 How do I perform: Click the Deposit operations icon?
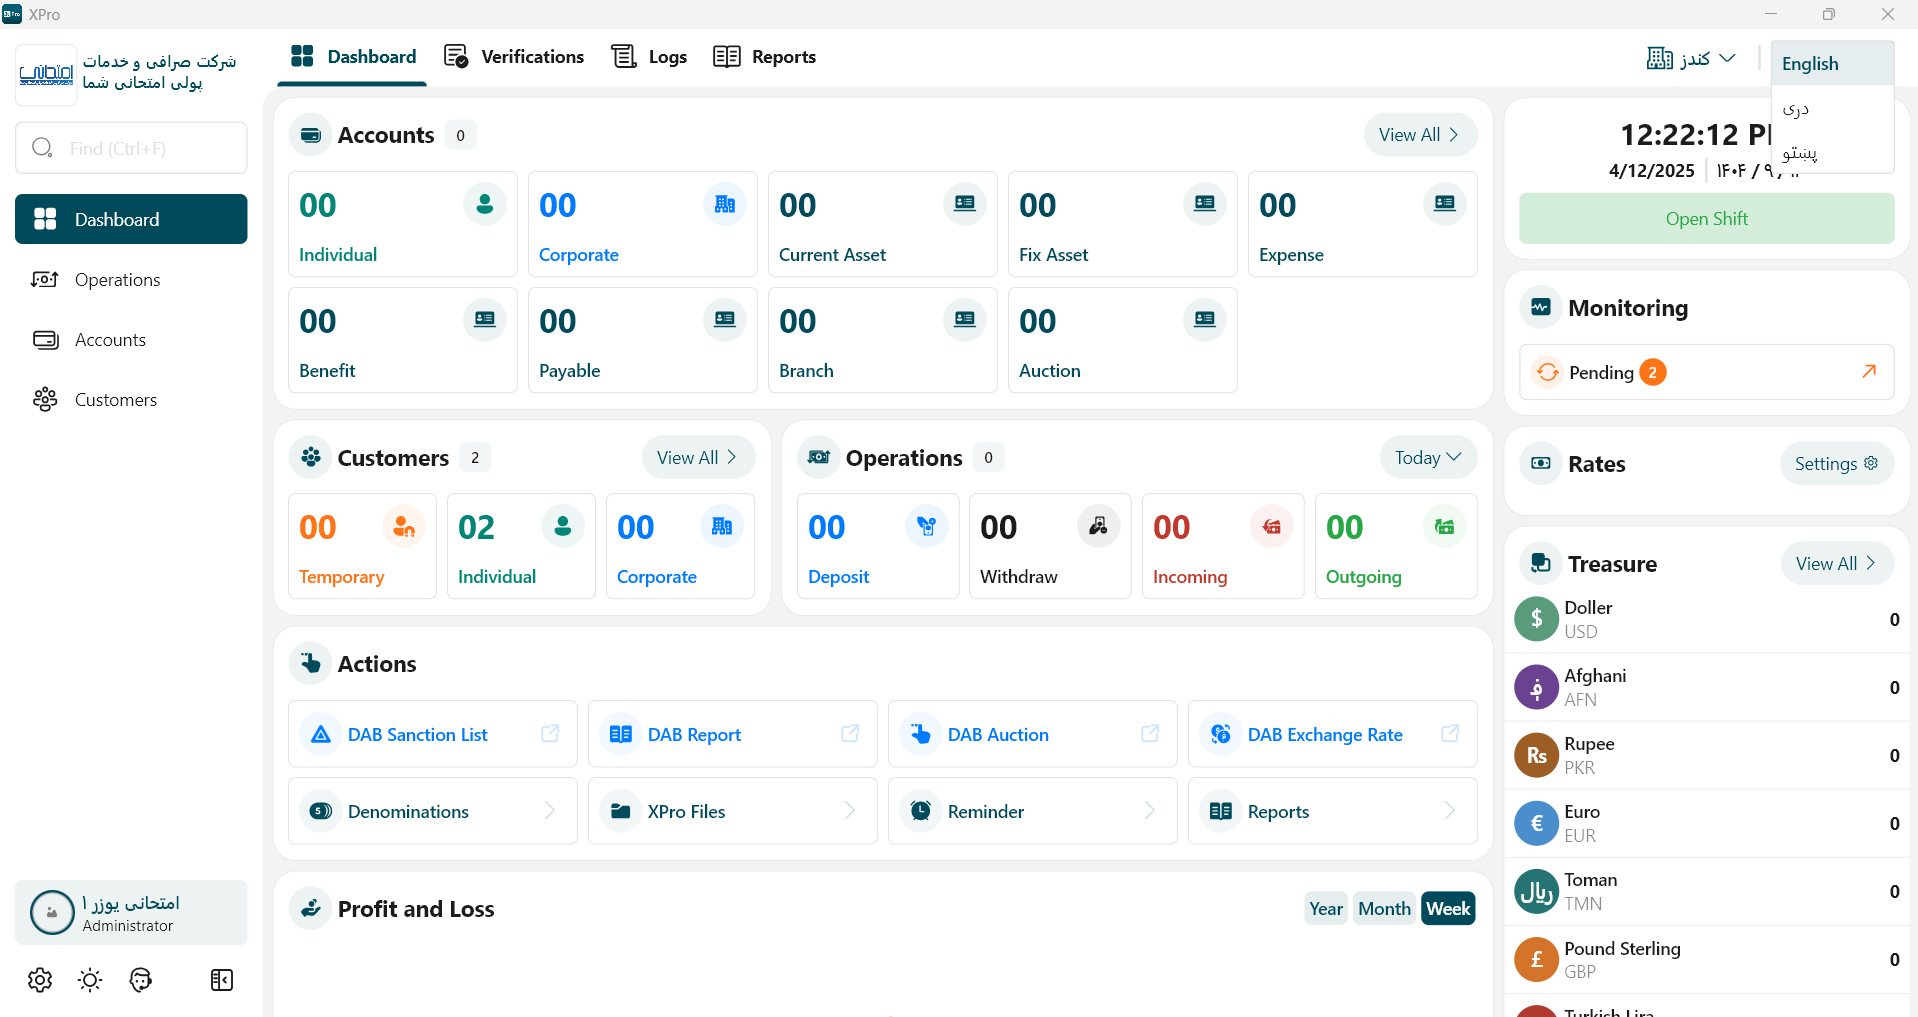[x=926, y=527]
